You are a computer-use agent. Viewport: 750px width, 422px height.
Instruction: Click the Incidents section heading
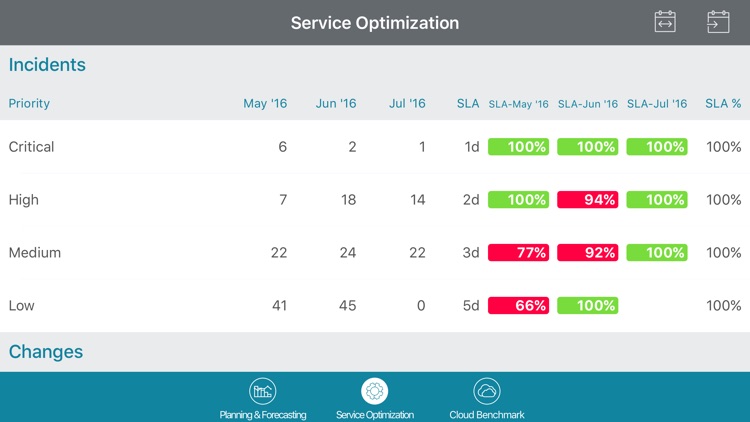[x=47, y=65]
